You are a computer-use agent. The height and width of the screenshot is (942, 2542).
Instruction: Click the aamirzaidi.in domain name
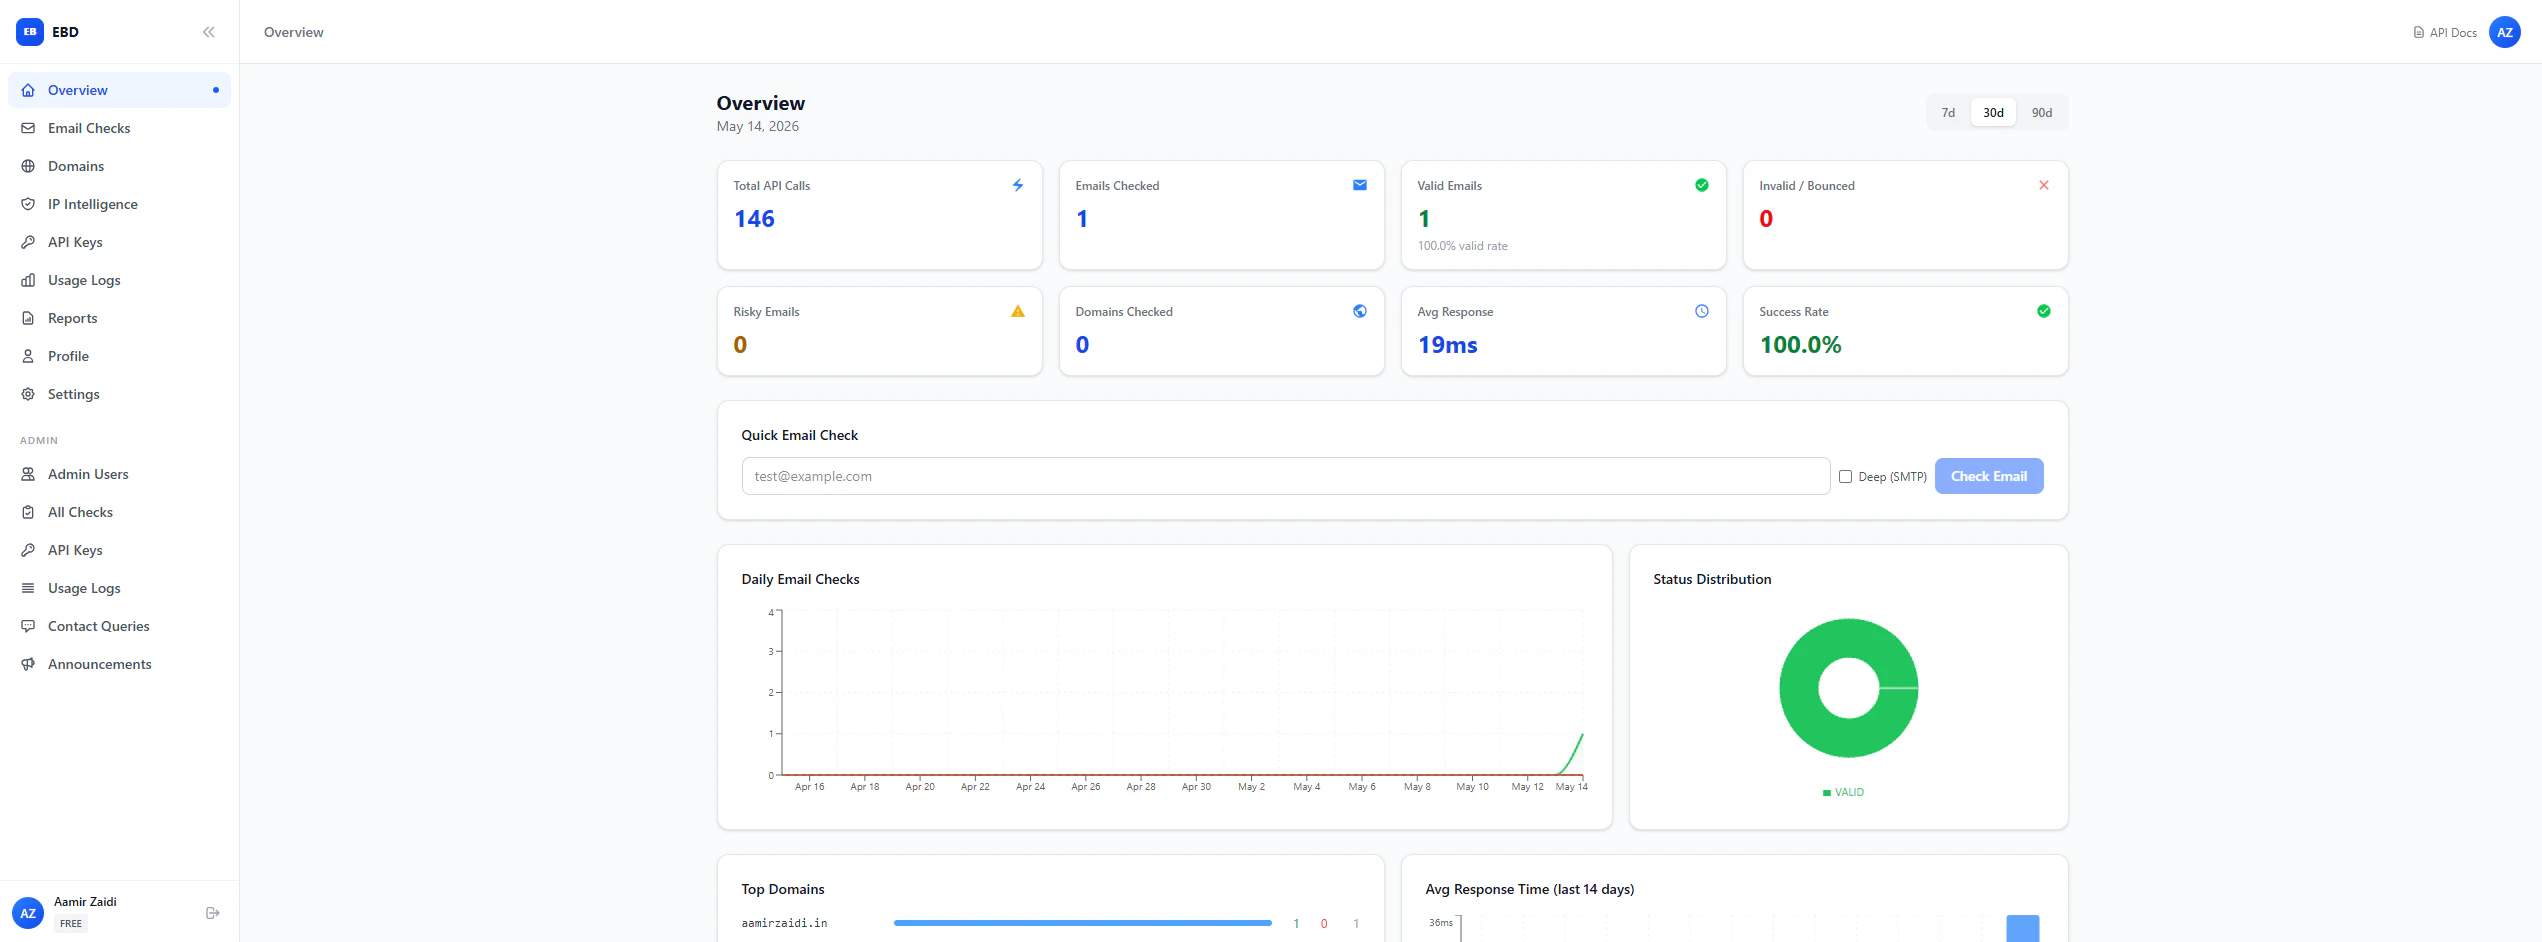(784, 923)
